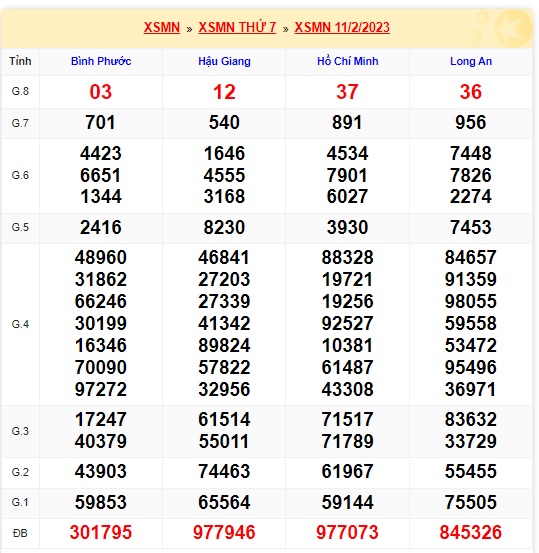Open the XSMN breadcrumb link

[162, 28]
